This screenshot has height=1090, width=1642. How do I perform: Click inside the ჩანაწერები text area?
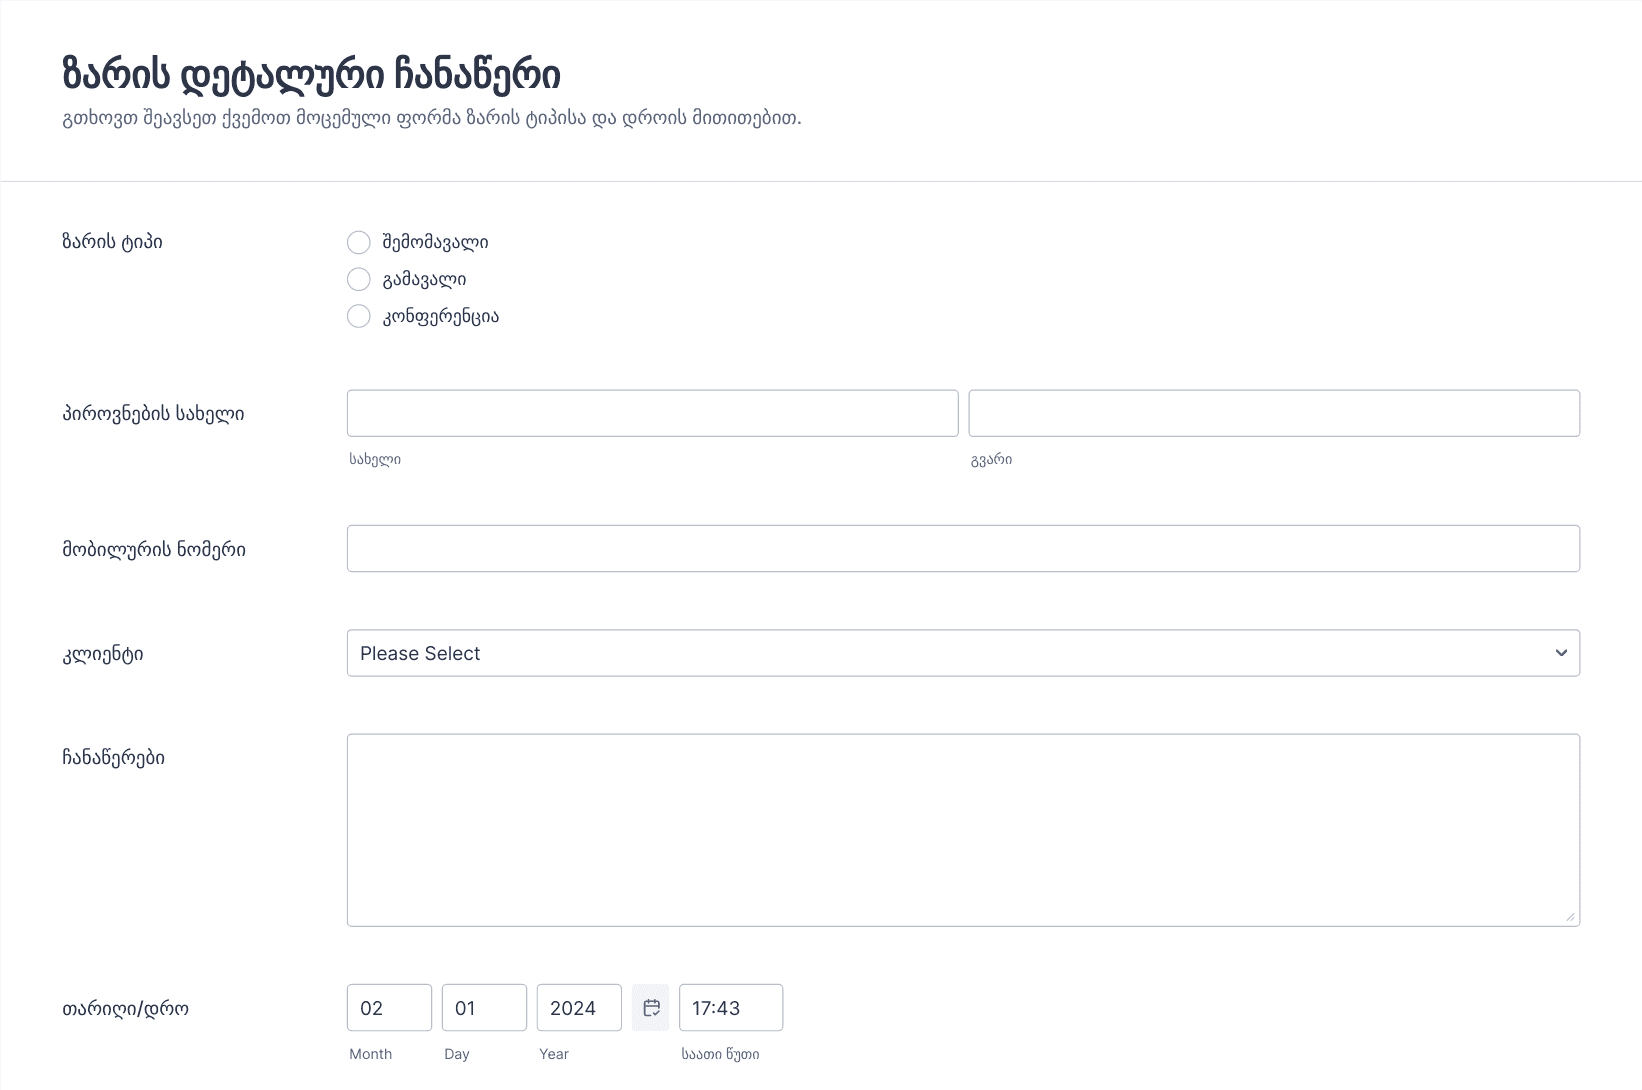tap(963, 830)
